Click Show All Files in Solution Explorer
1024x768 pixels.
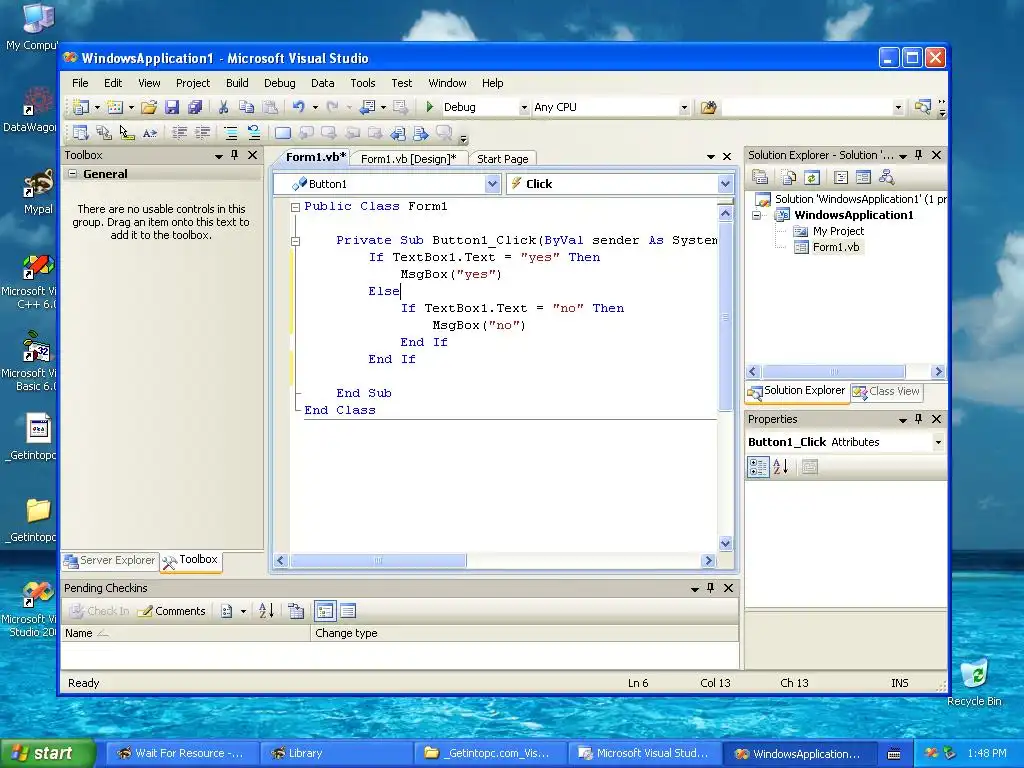pos(789,177)
